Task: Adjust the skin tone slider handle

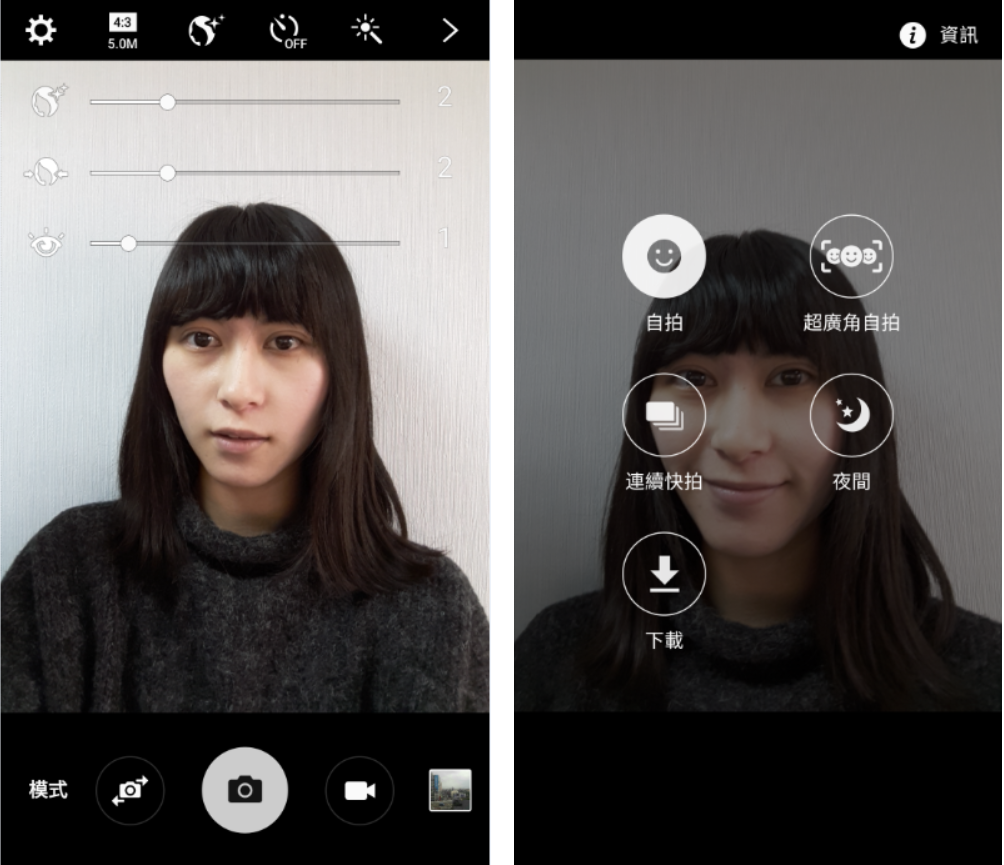Action: coord(167,102)
